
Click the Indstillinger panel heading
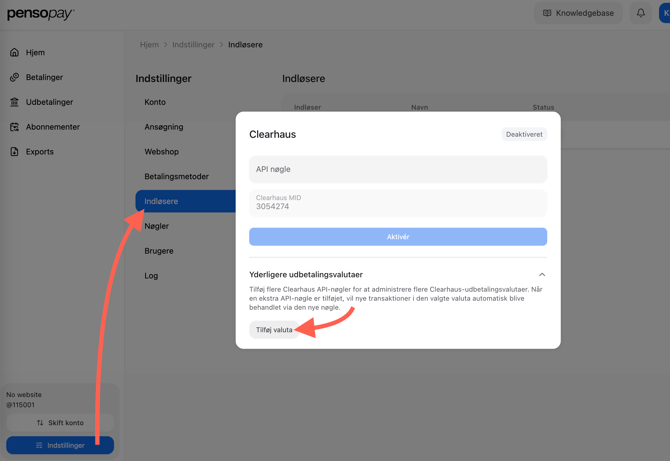(163, 79)
